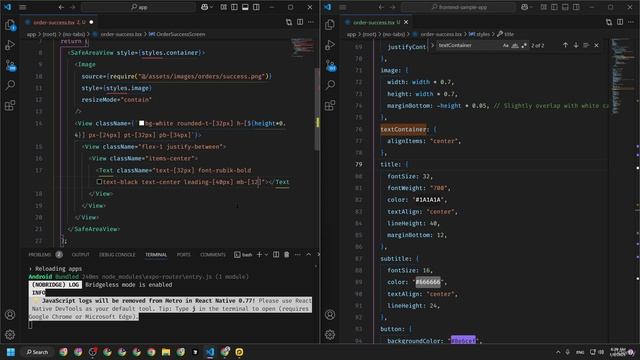Close tab order-success.tsx in right window
The width and height of the screenshot is (640, 360).
[x=406, y=22]
